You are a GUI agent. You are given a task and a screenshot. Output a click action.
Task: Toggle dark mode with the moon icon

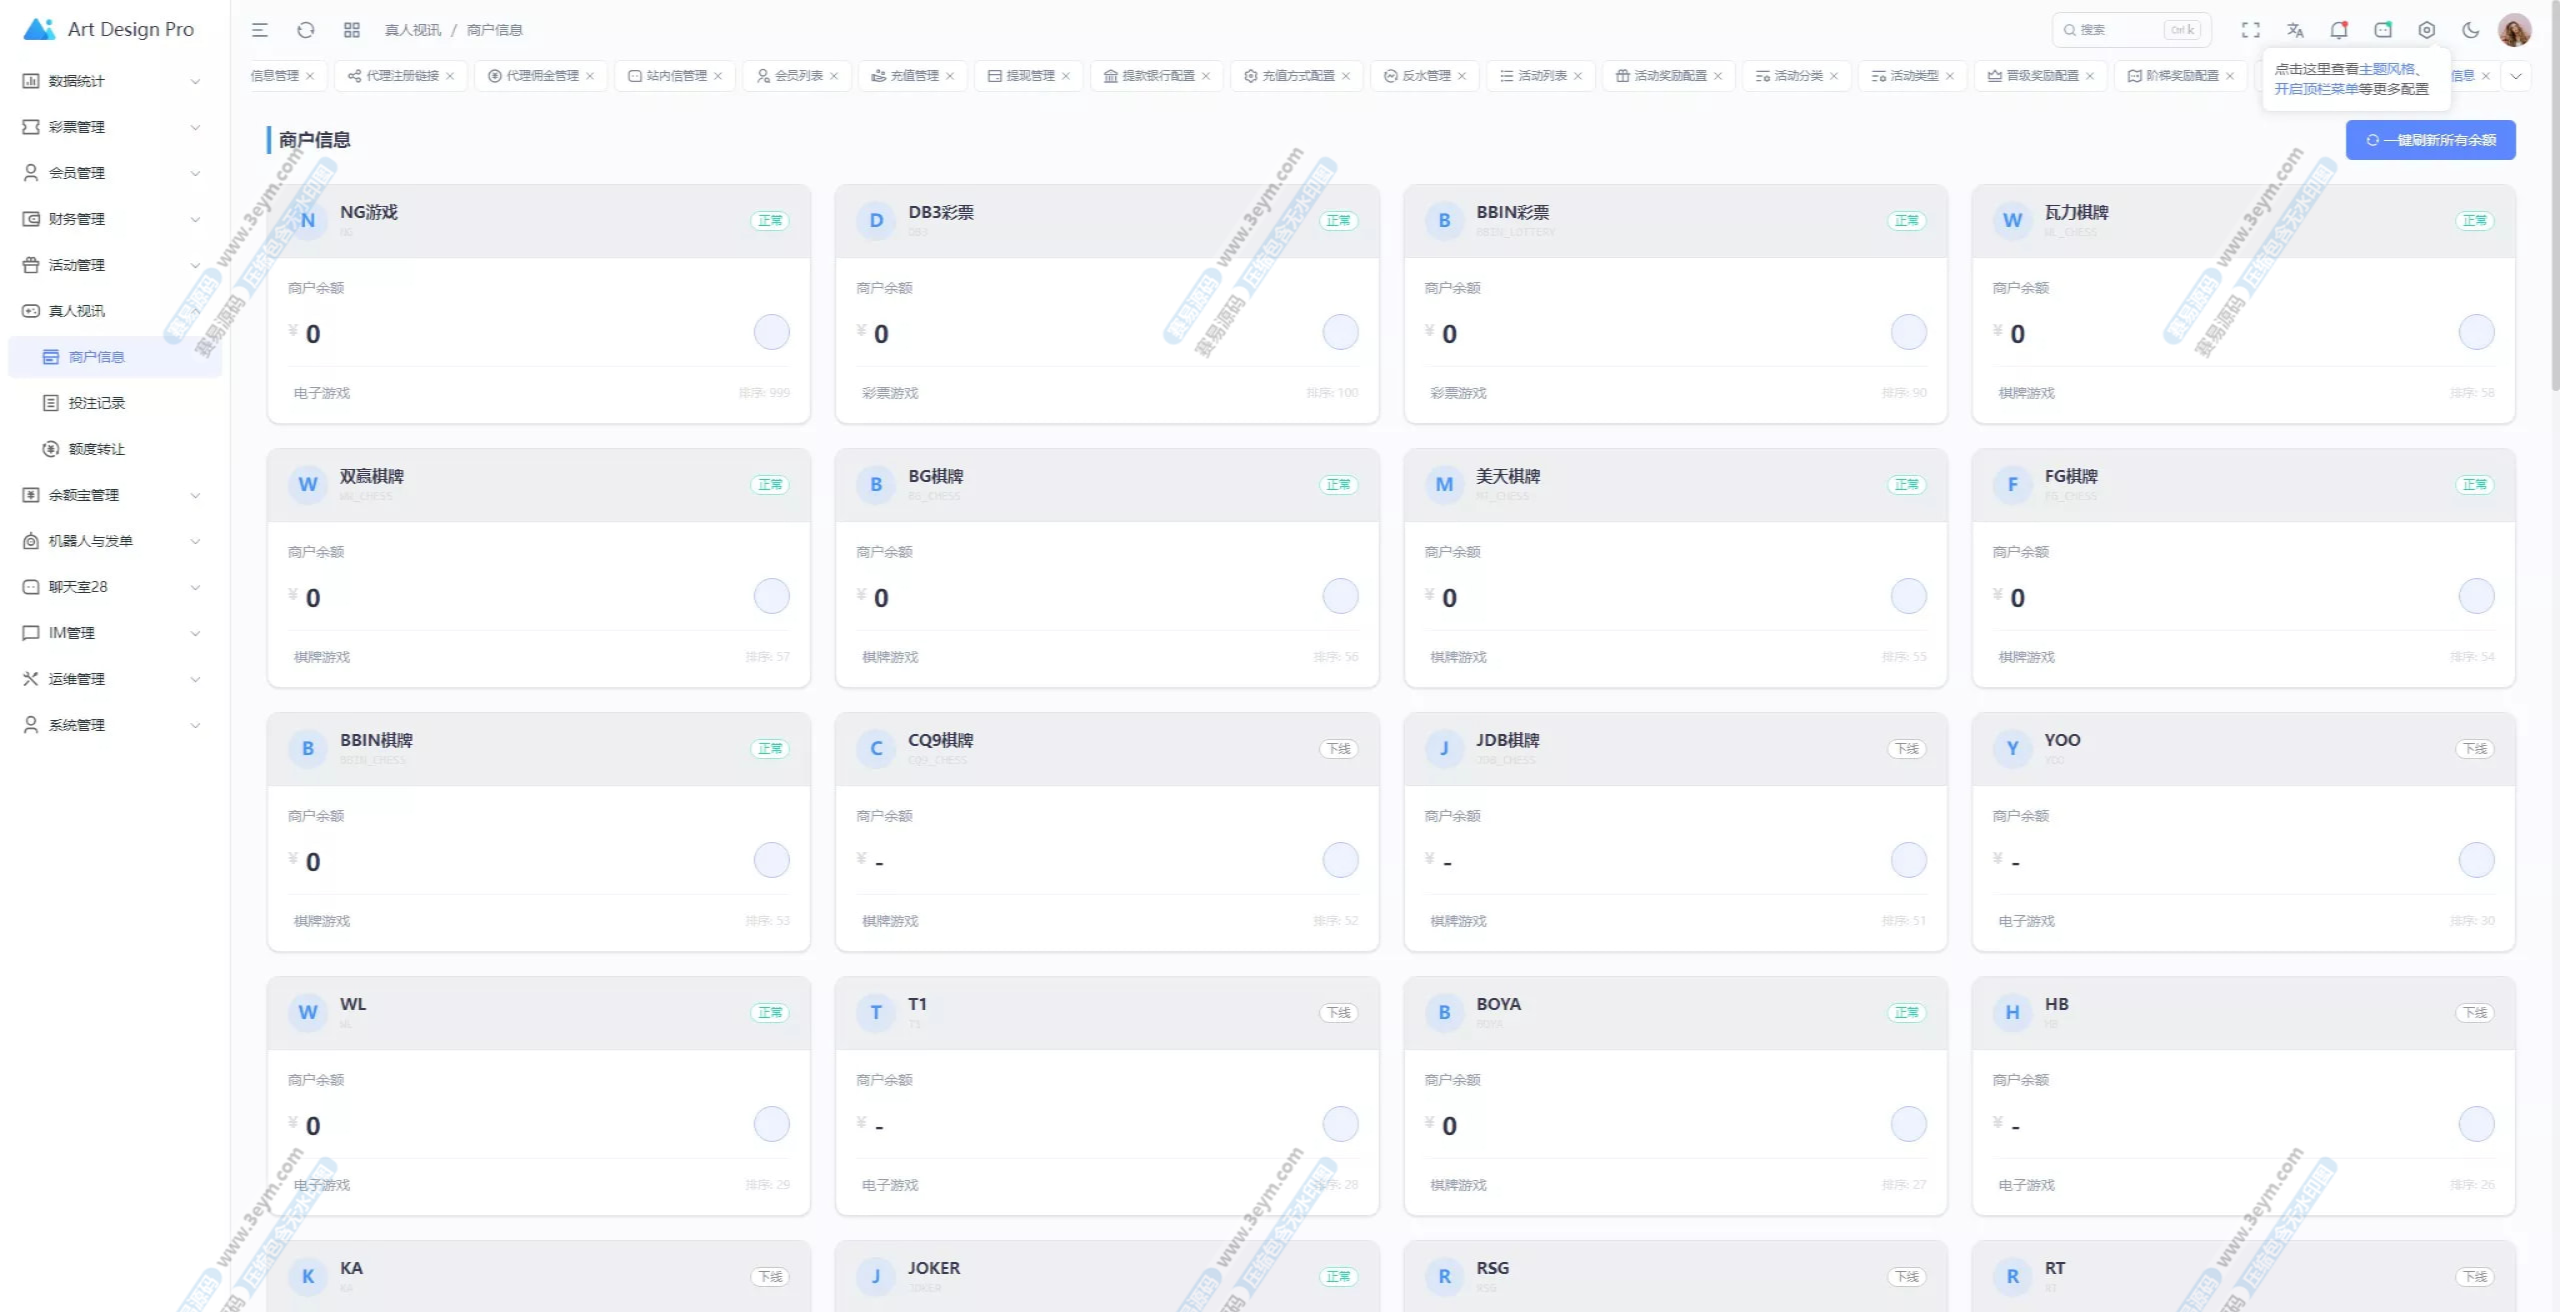(2470, 30)
